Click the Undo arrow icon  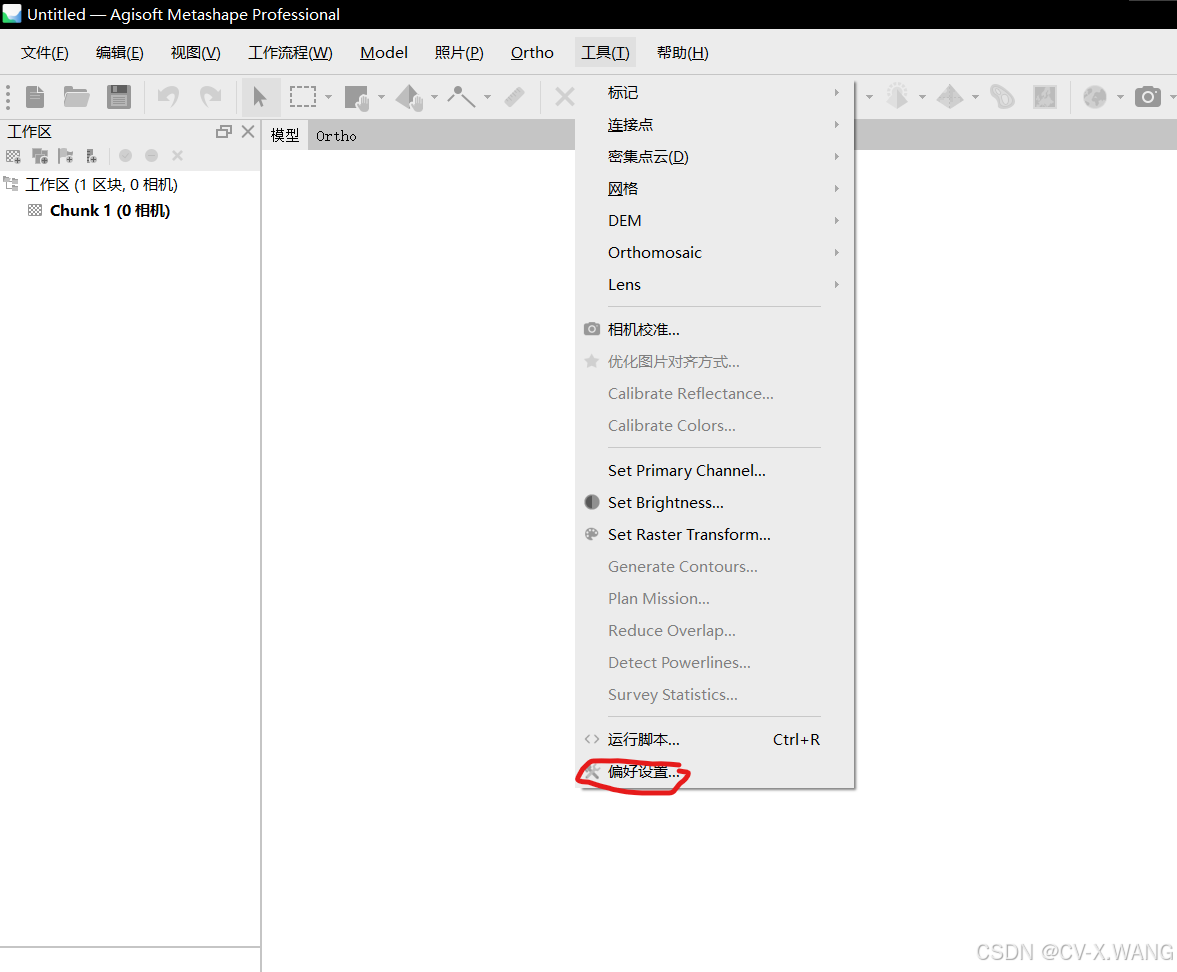[168, 97]
